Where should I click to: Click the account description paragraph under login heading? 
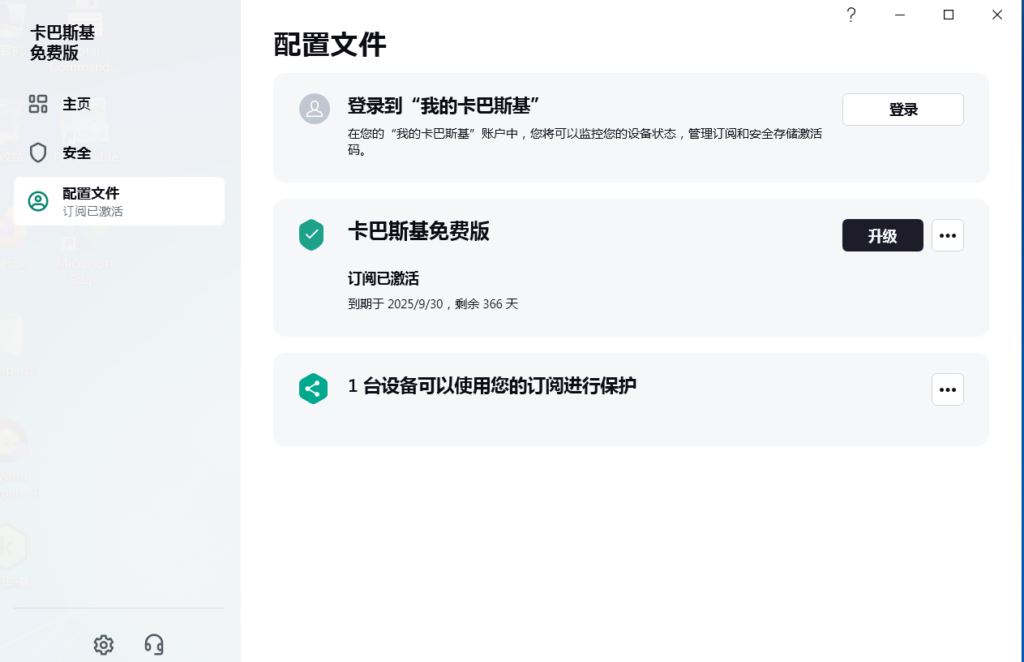[x=584, y=142]
